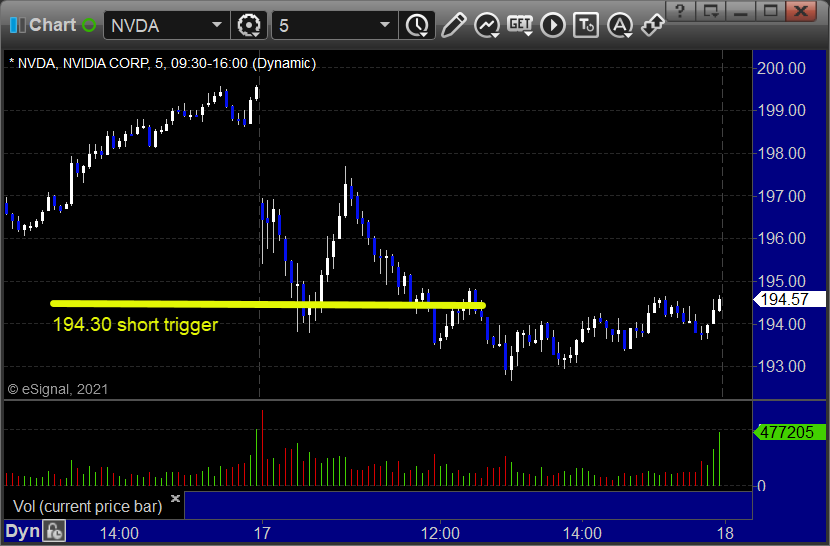Open the alerts A circle icon
830x546 pixels.
[x=620, y=25]
